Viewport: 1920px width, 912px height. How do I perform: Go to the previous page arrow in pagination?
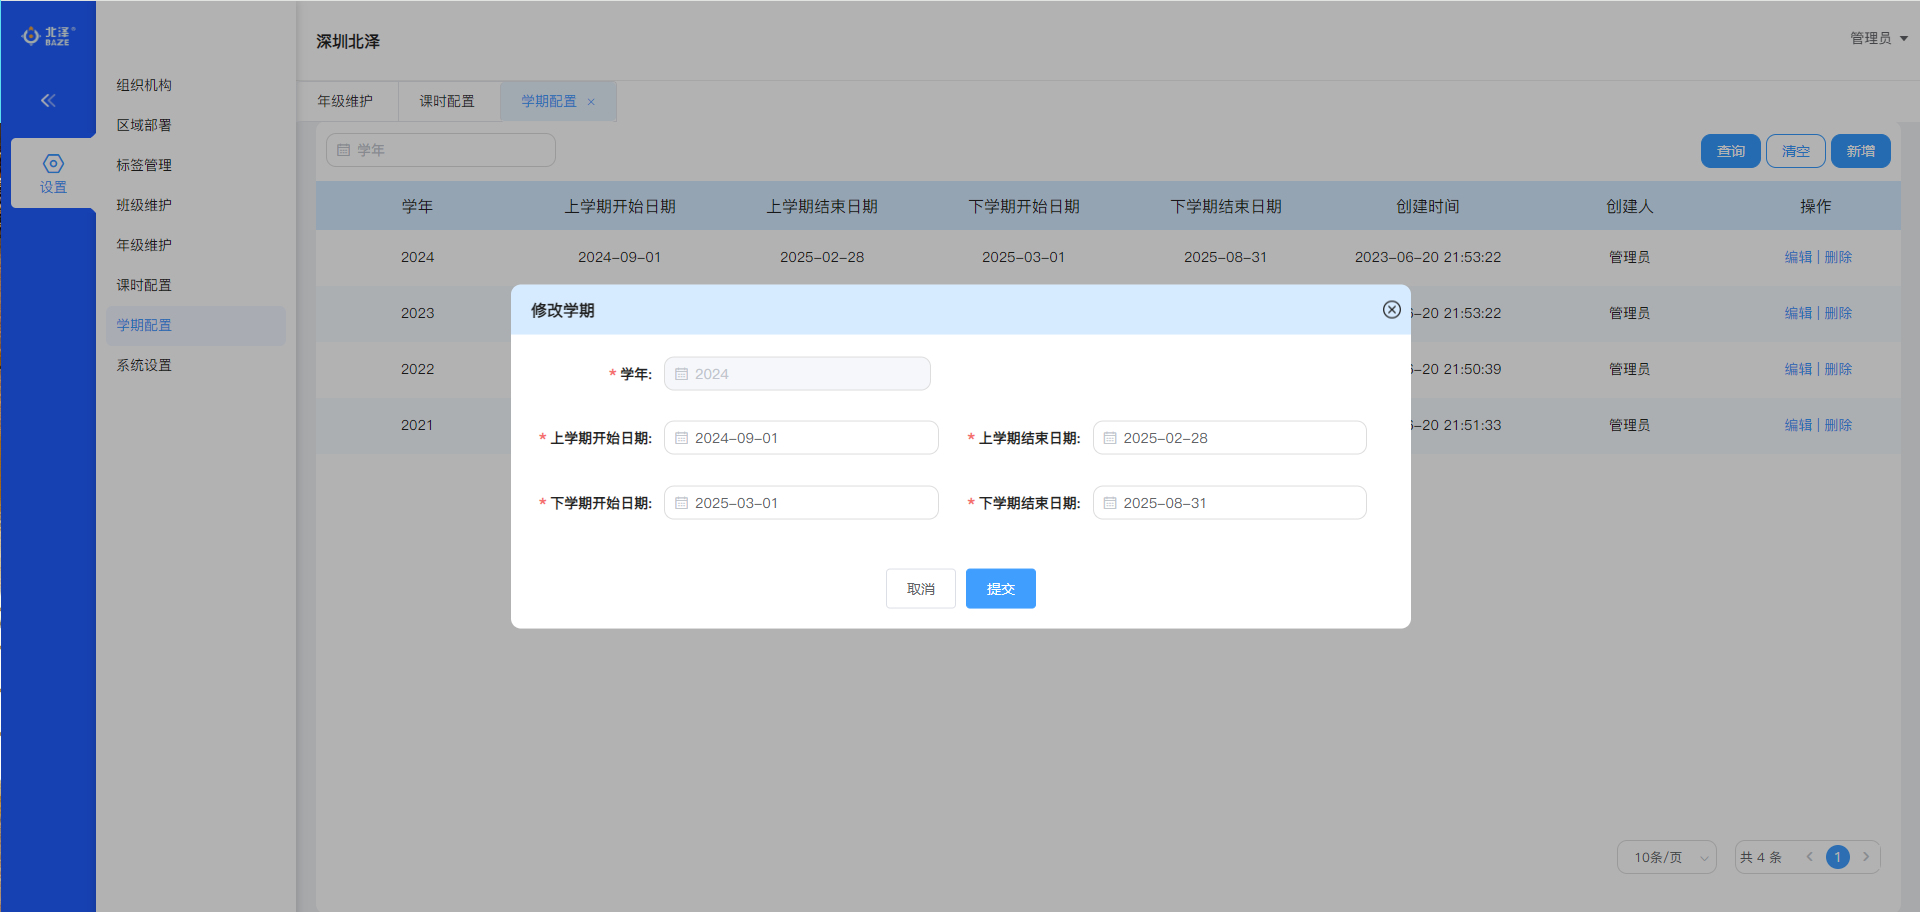click(1809, 857)
